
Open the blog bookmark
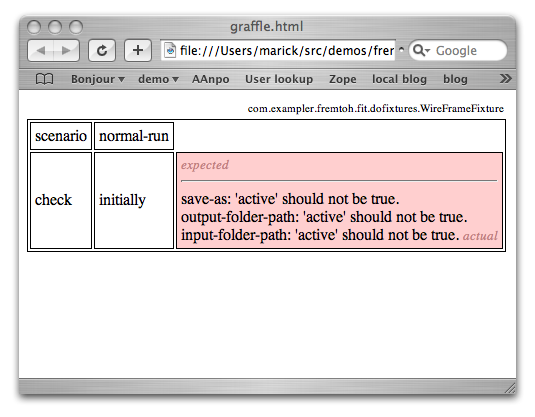455,79
